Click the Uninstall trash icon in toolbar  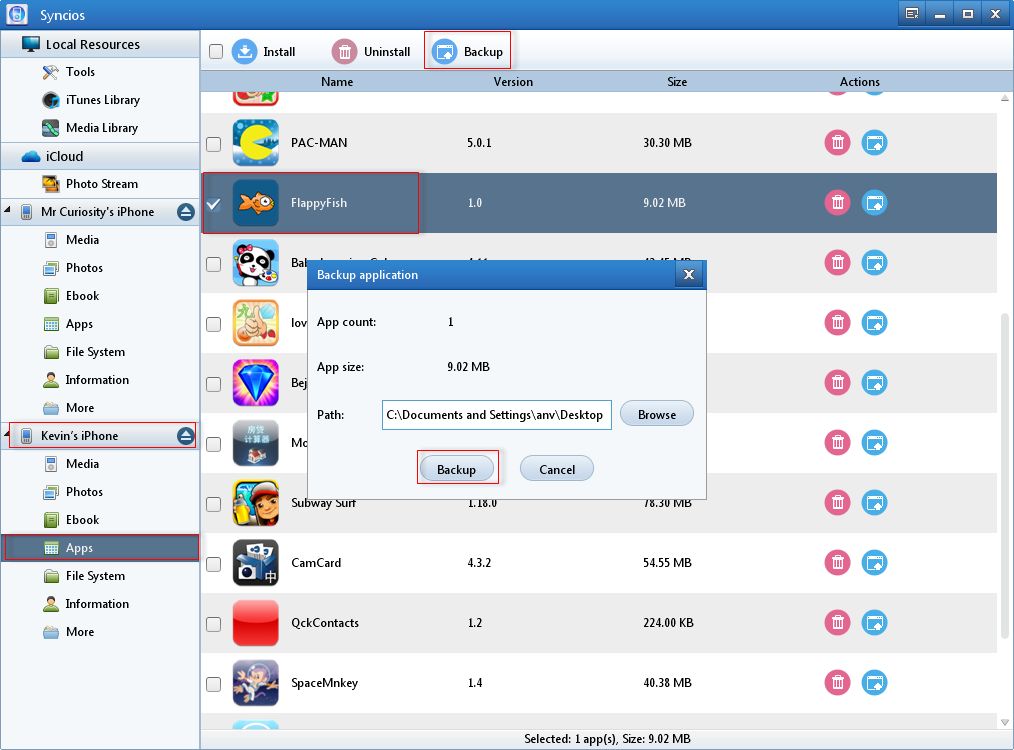pyautogui.click(x=345, y=52)
